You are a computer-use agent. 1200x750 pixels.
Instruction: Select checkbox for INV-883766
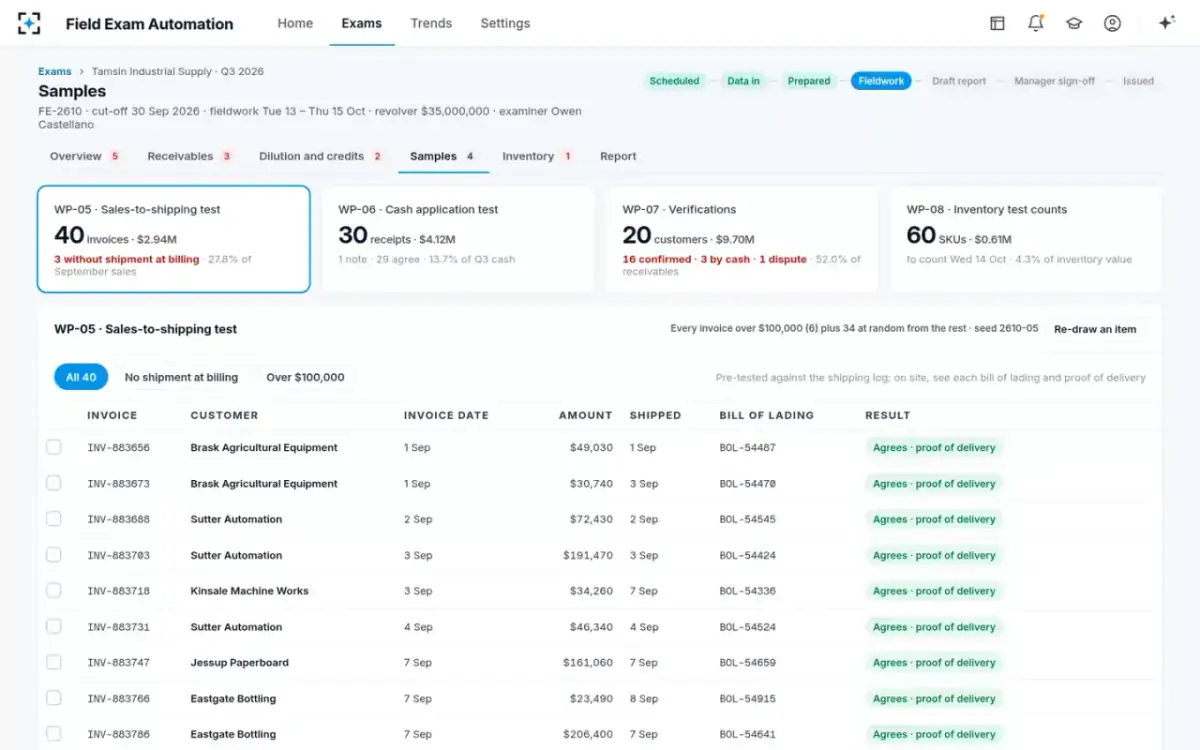pyautogui.click(x=54, y=698)
